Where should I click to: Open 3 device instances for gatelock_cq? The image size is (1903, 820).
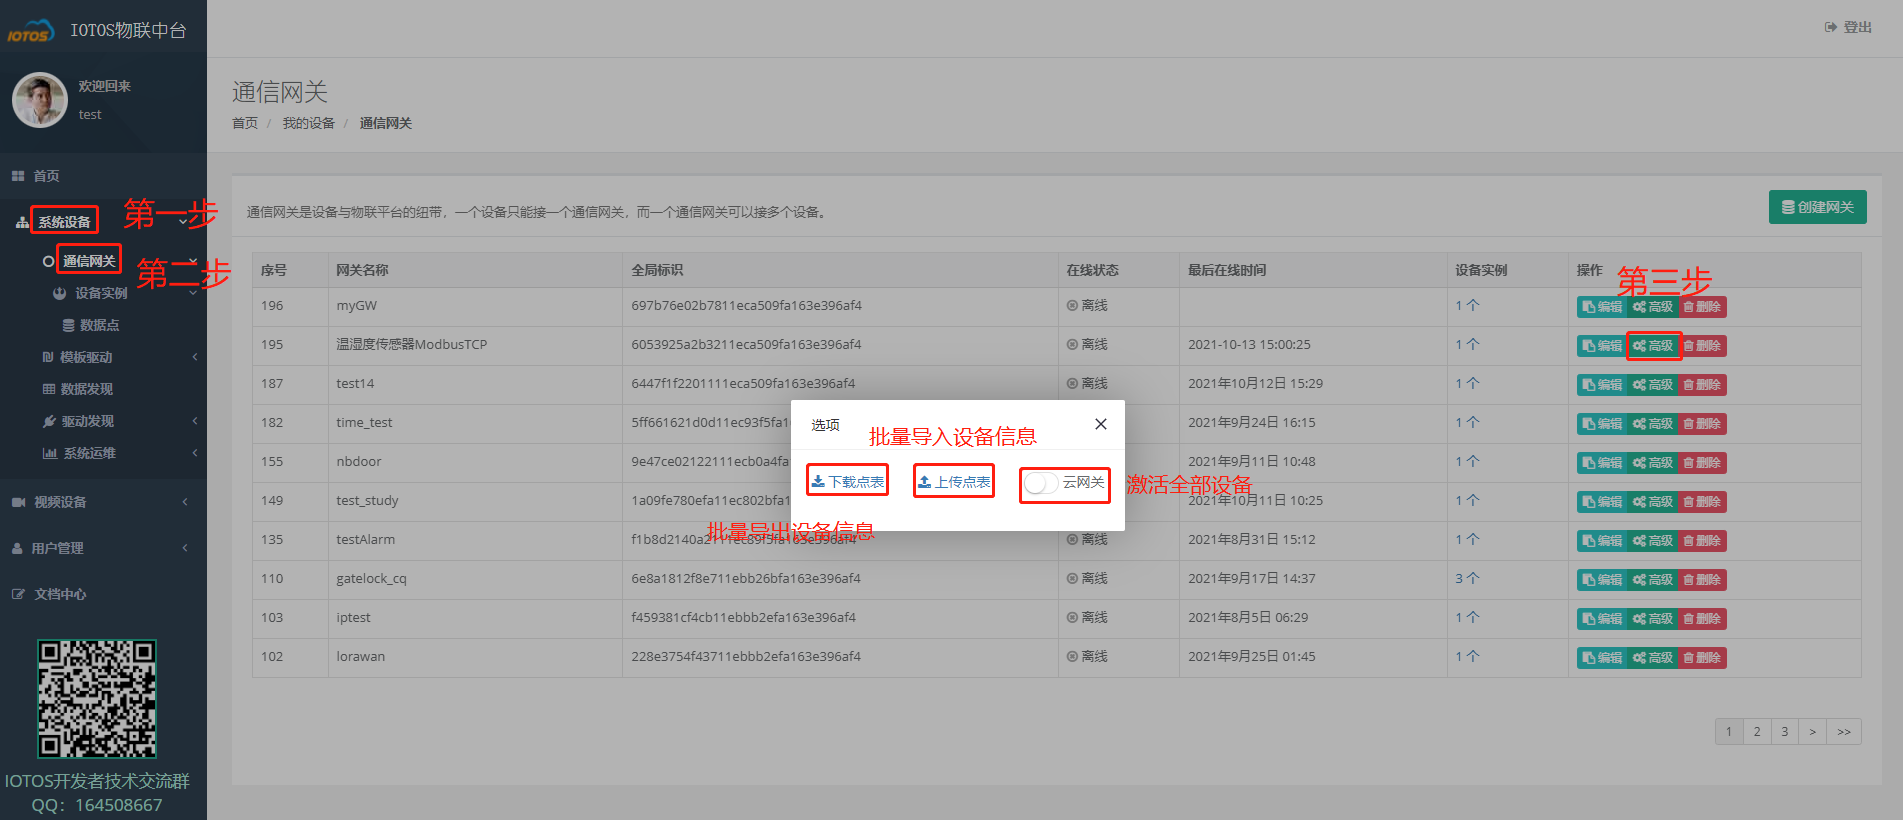(x=1467, y=579)
